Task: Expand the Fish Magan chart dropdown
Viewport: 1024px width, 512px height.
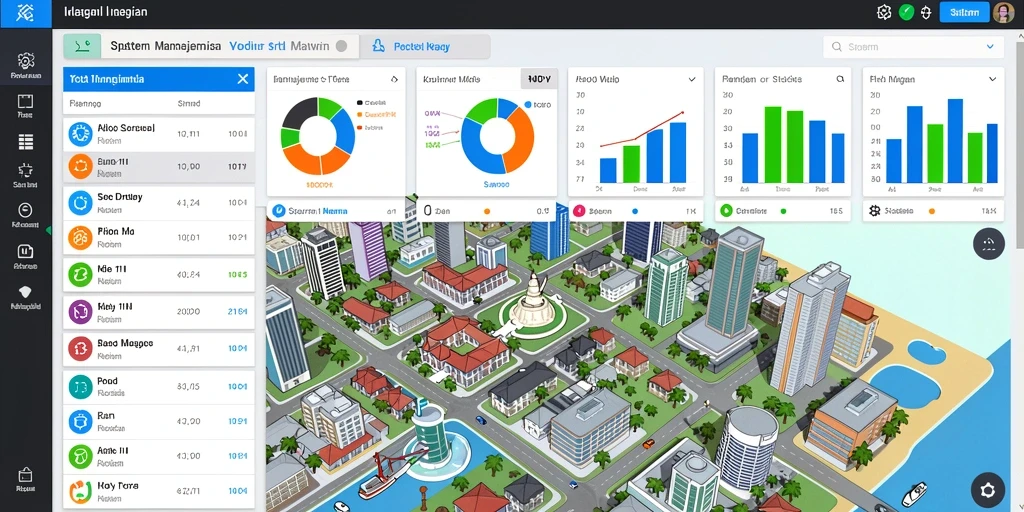Action: [993, 79]
